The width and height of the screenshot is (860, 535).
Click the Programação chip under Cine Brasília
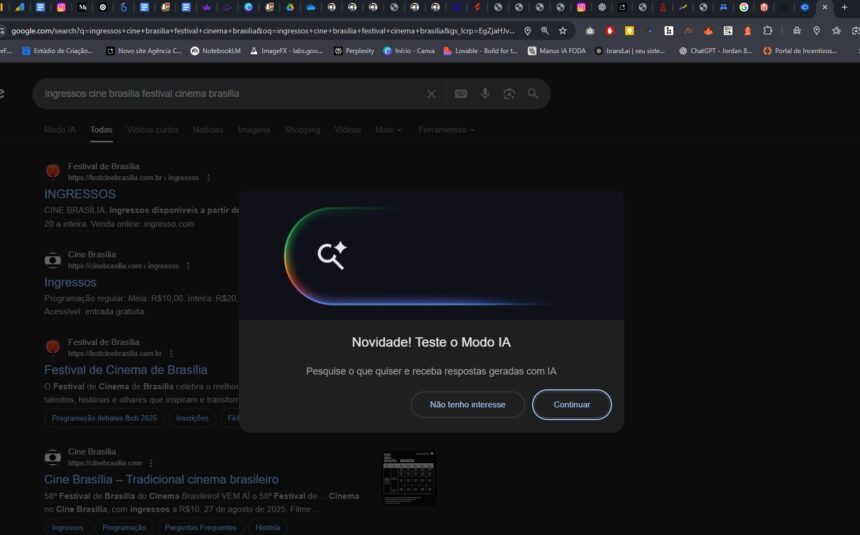click(124, 527)
